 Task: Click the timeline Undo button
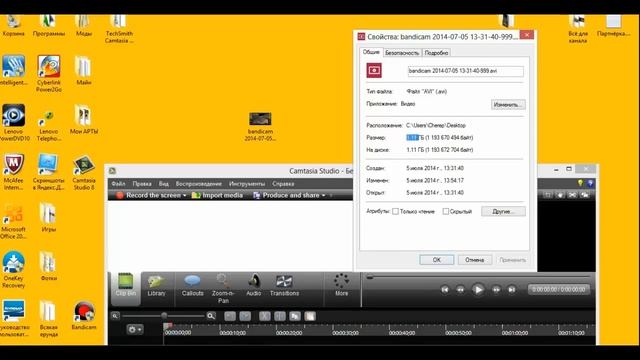(x=230, y=316)
